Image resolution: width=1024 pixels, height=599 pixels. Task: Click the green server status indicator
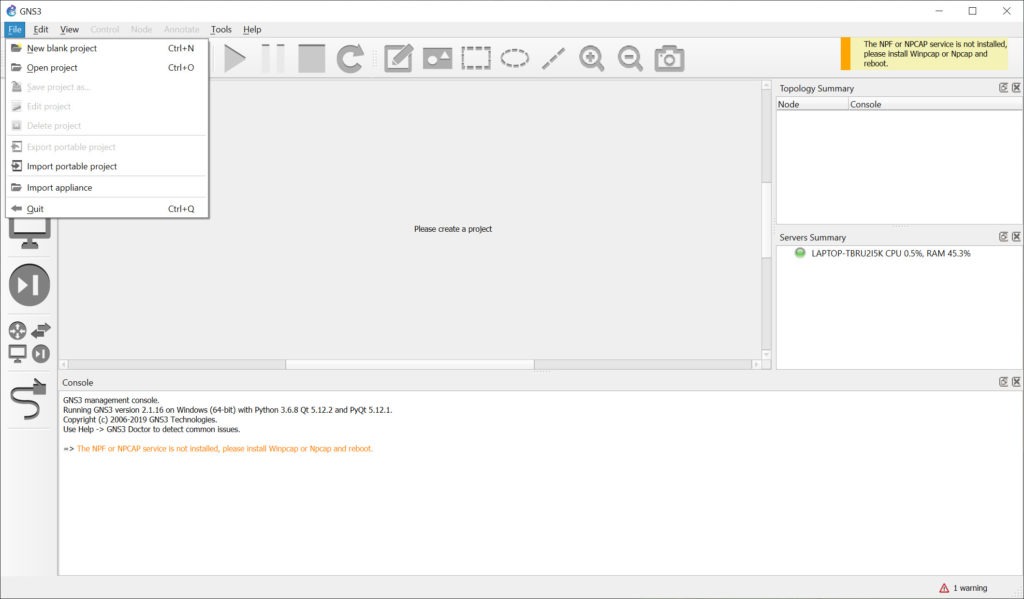point(799,253)
